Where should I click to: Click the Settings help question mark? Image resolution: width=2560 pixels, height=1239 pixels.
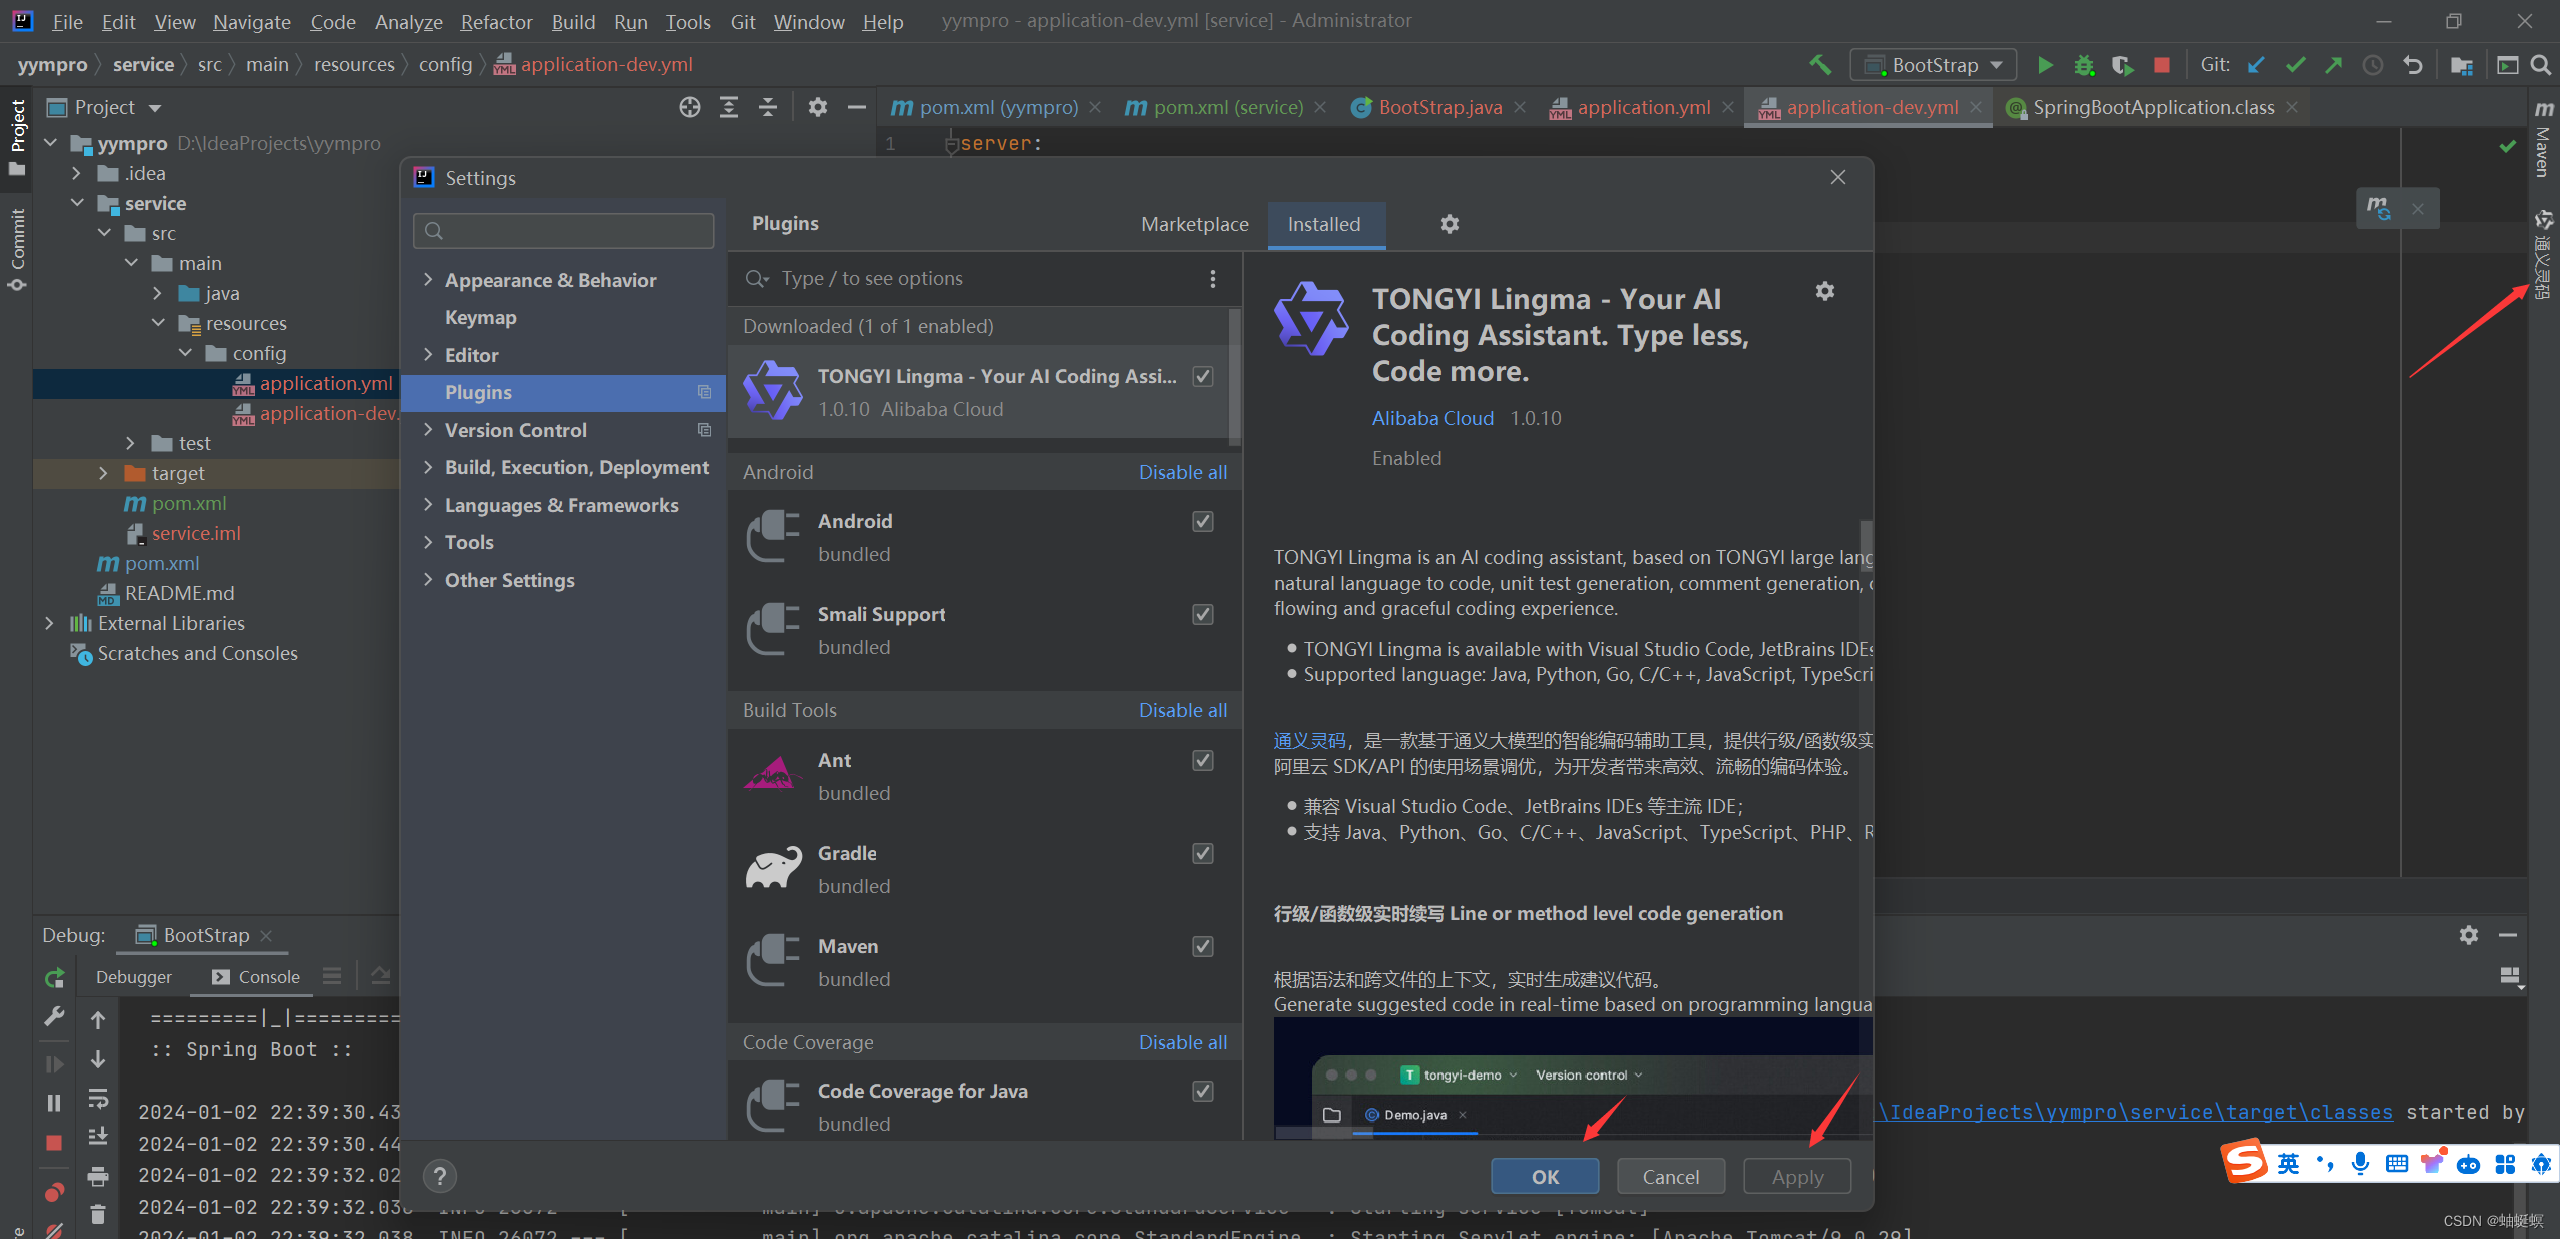pos(440,1176)
